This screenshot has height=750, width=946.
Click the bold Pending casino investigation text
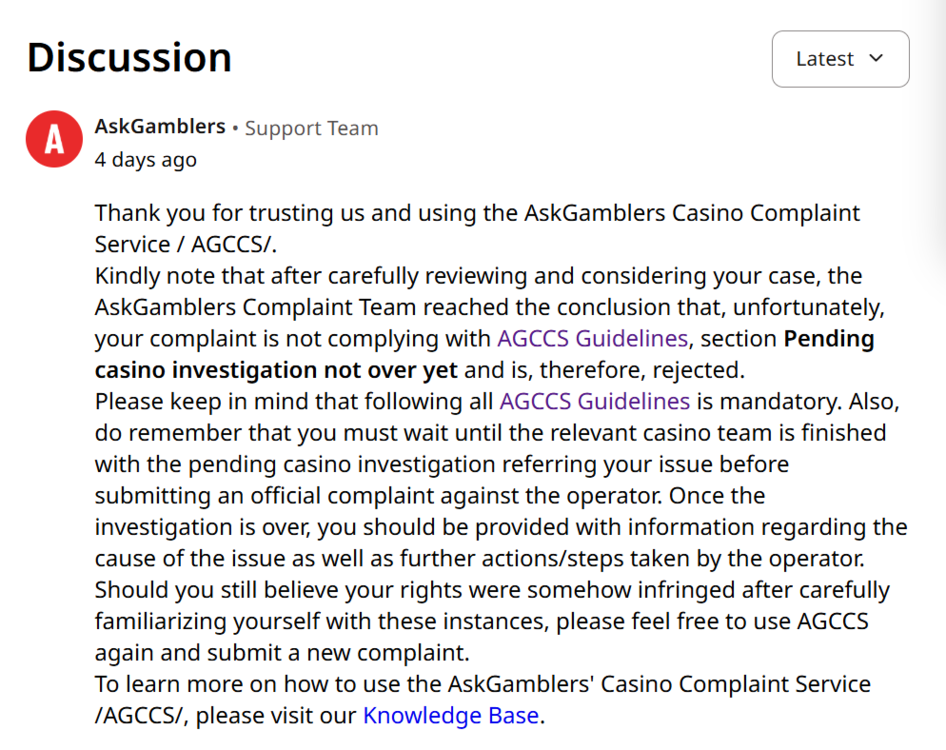[276, 370]
